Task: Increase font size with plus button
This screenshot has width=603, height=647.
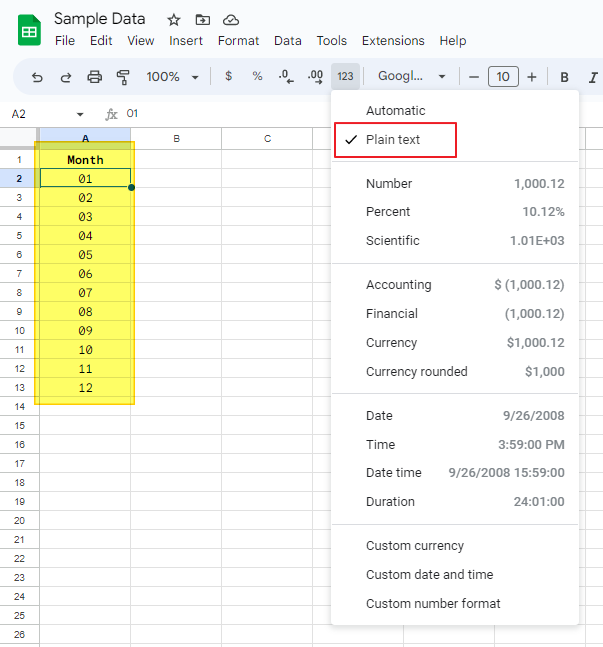Action: coord(532,77)
